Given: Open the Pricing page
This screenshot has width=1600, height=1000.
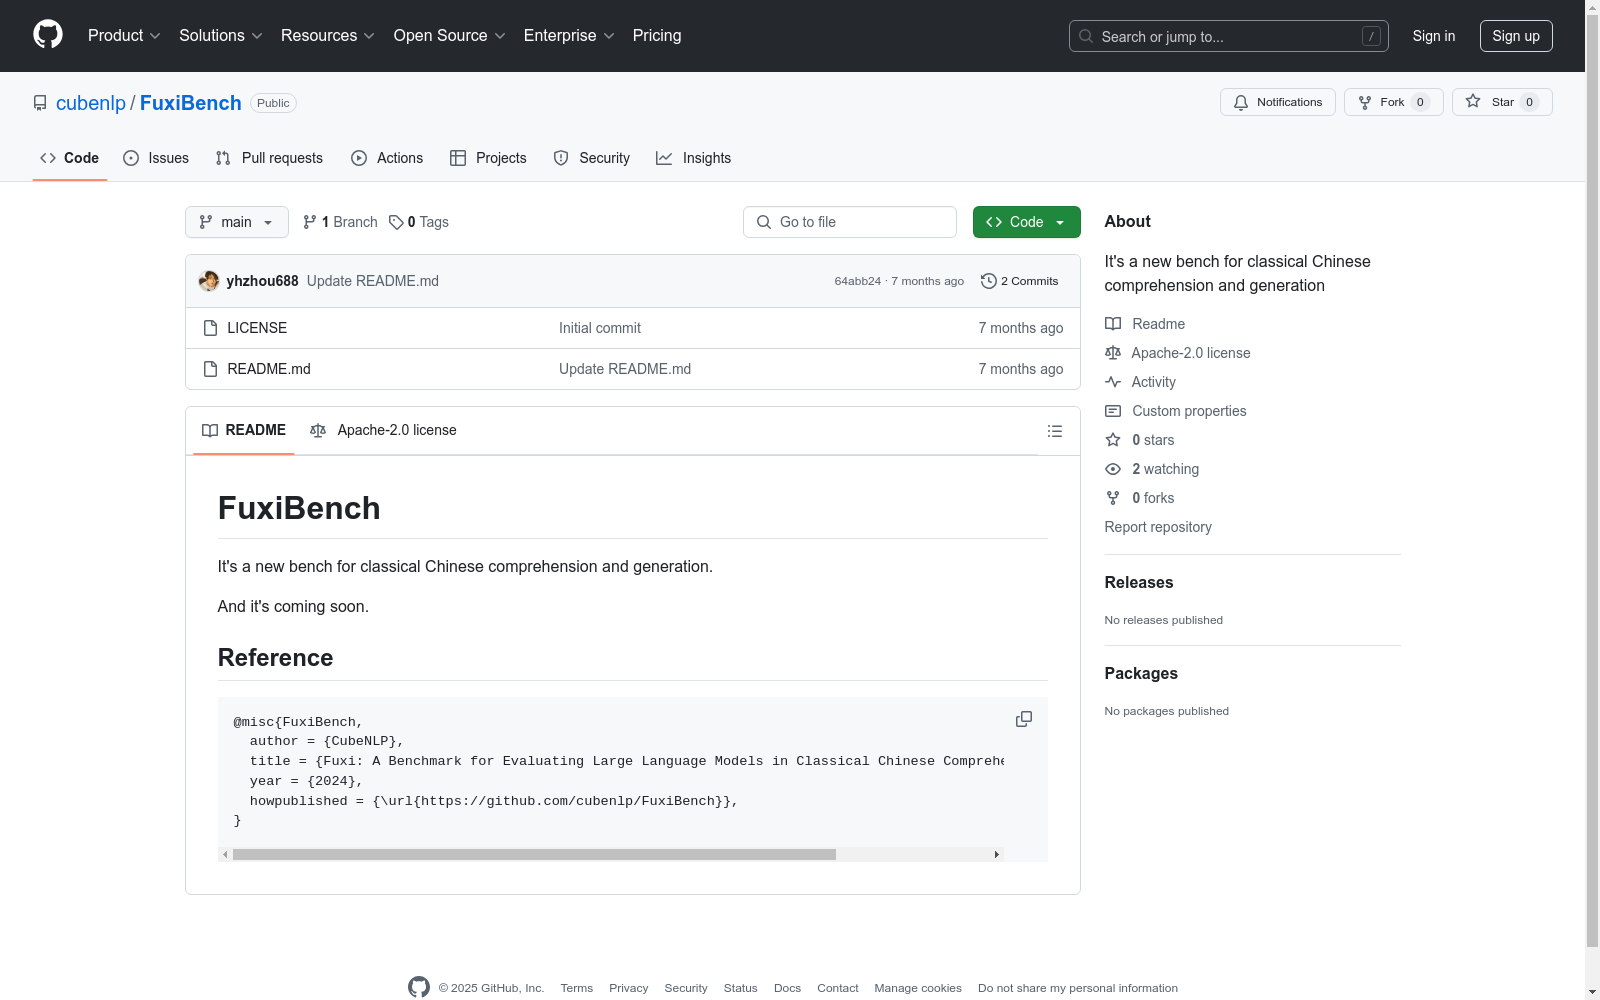Looking at the screenshot, I should [x=657, y=35].
